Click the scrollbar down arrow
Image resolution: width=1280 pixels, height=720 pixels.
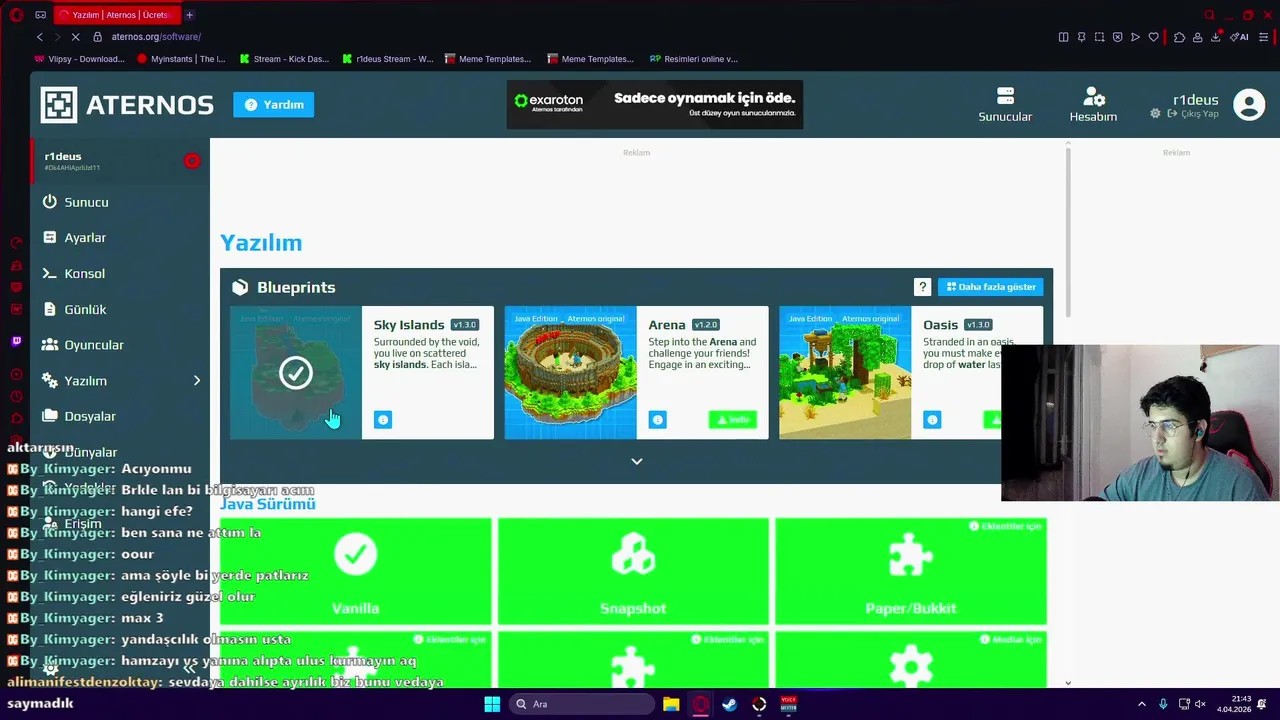1068,683
